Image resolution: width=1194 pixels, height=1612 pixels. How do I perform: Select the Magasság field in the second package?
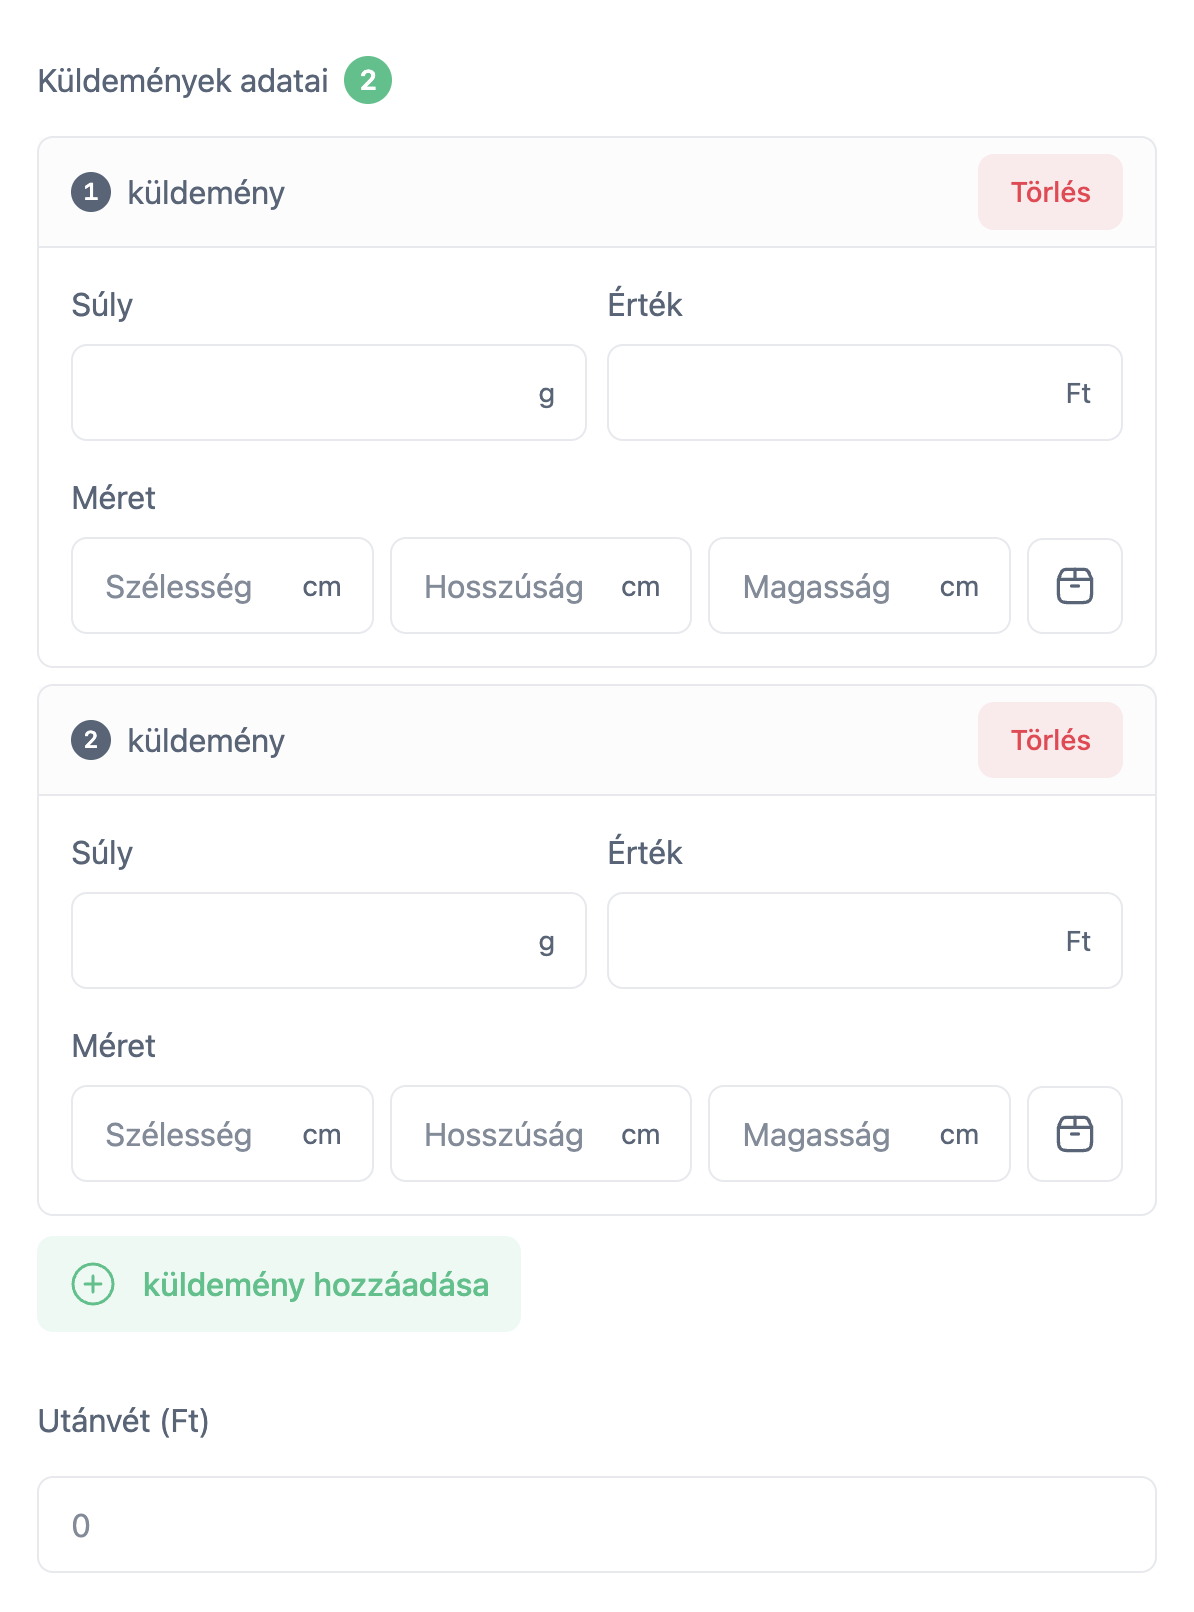858,1133
